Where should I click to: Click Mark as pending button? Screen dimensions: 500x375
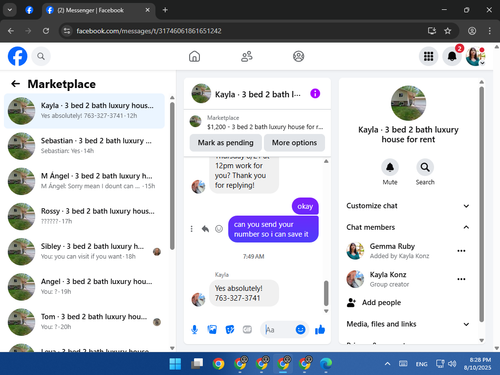(225, 143)
